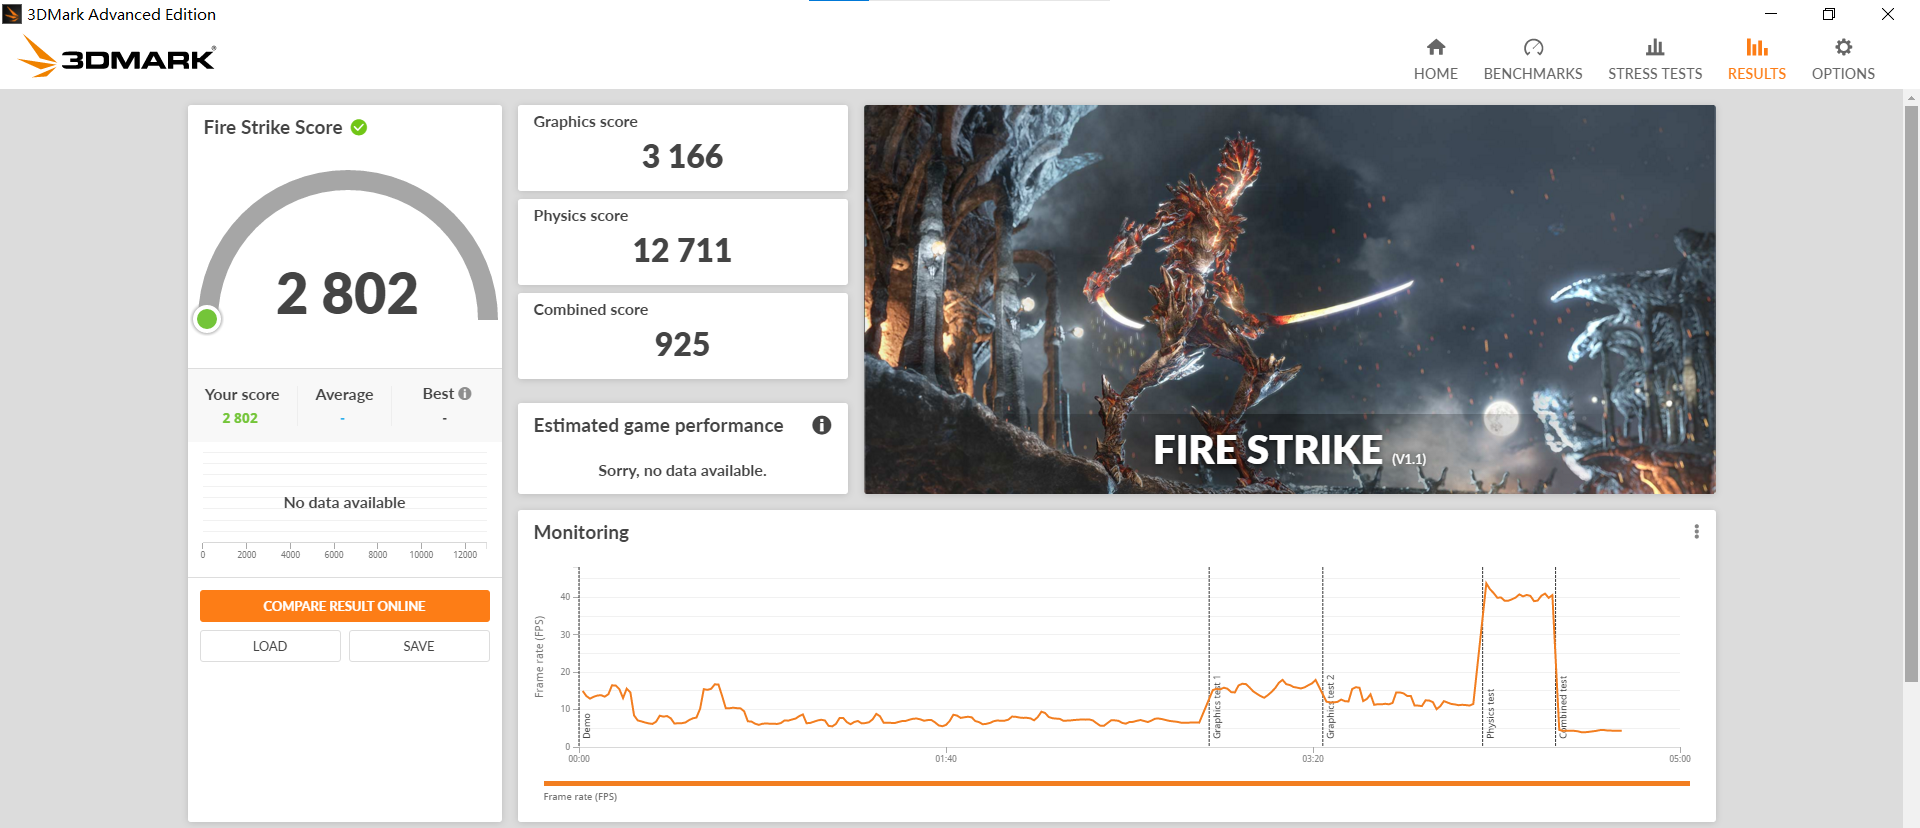Click the Fire Strike preview image
The image size is (1920, 828).
[x=1290, y=299]
